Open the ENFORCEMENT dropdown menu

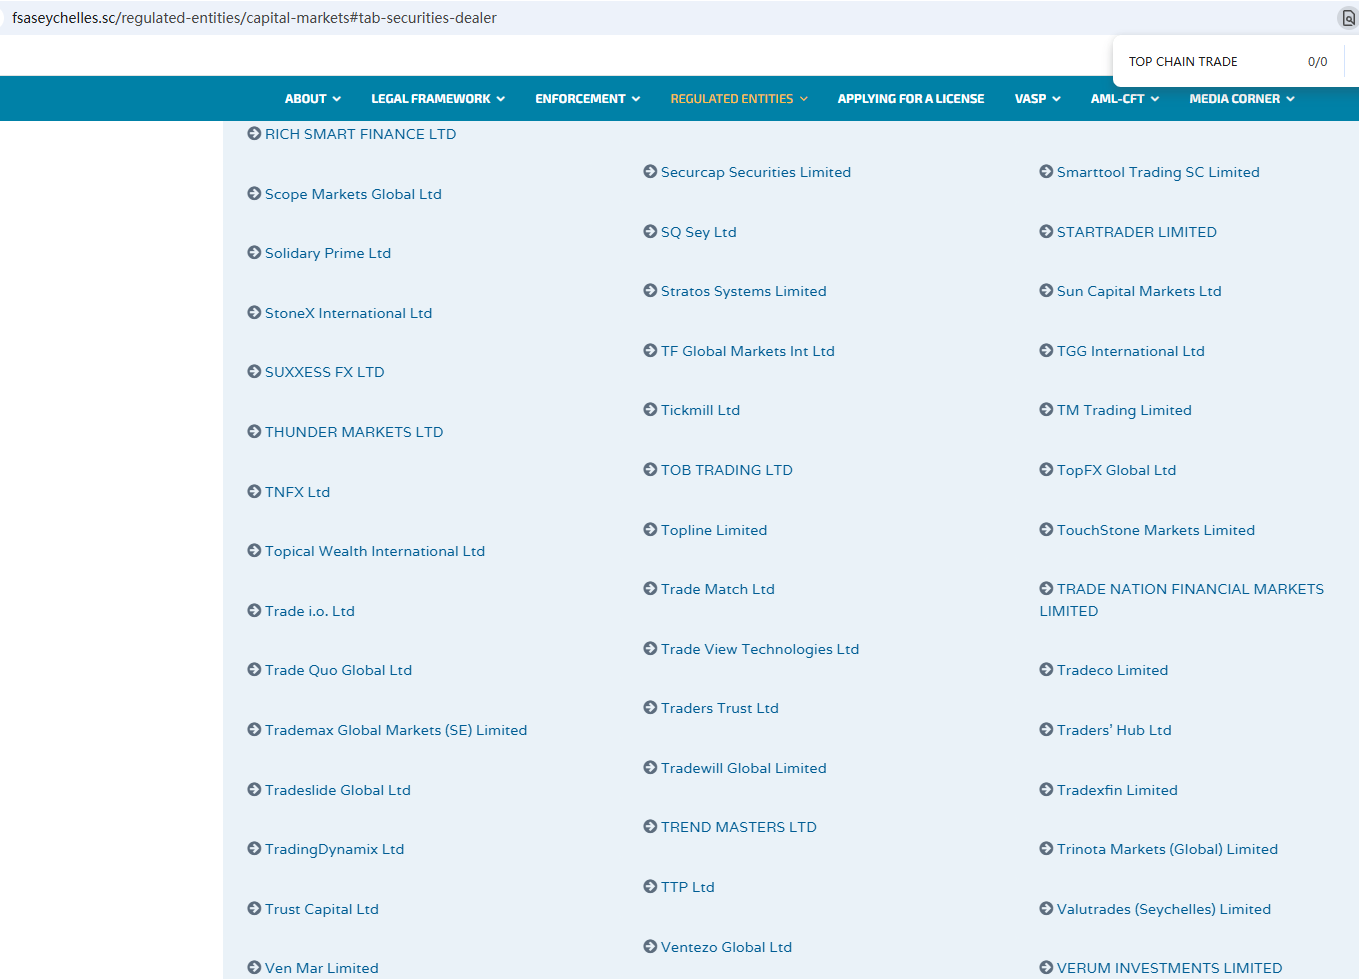[588, 98]
